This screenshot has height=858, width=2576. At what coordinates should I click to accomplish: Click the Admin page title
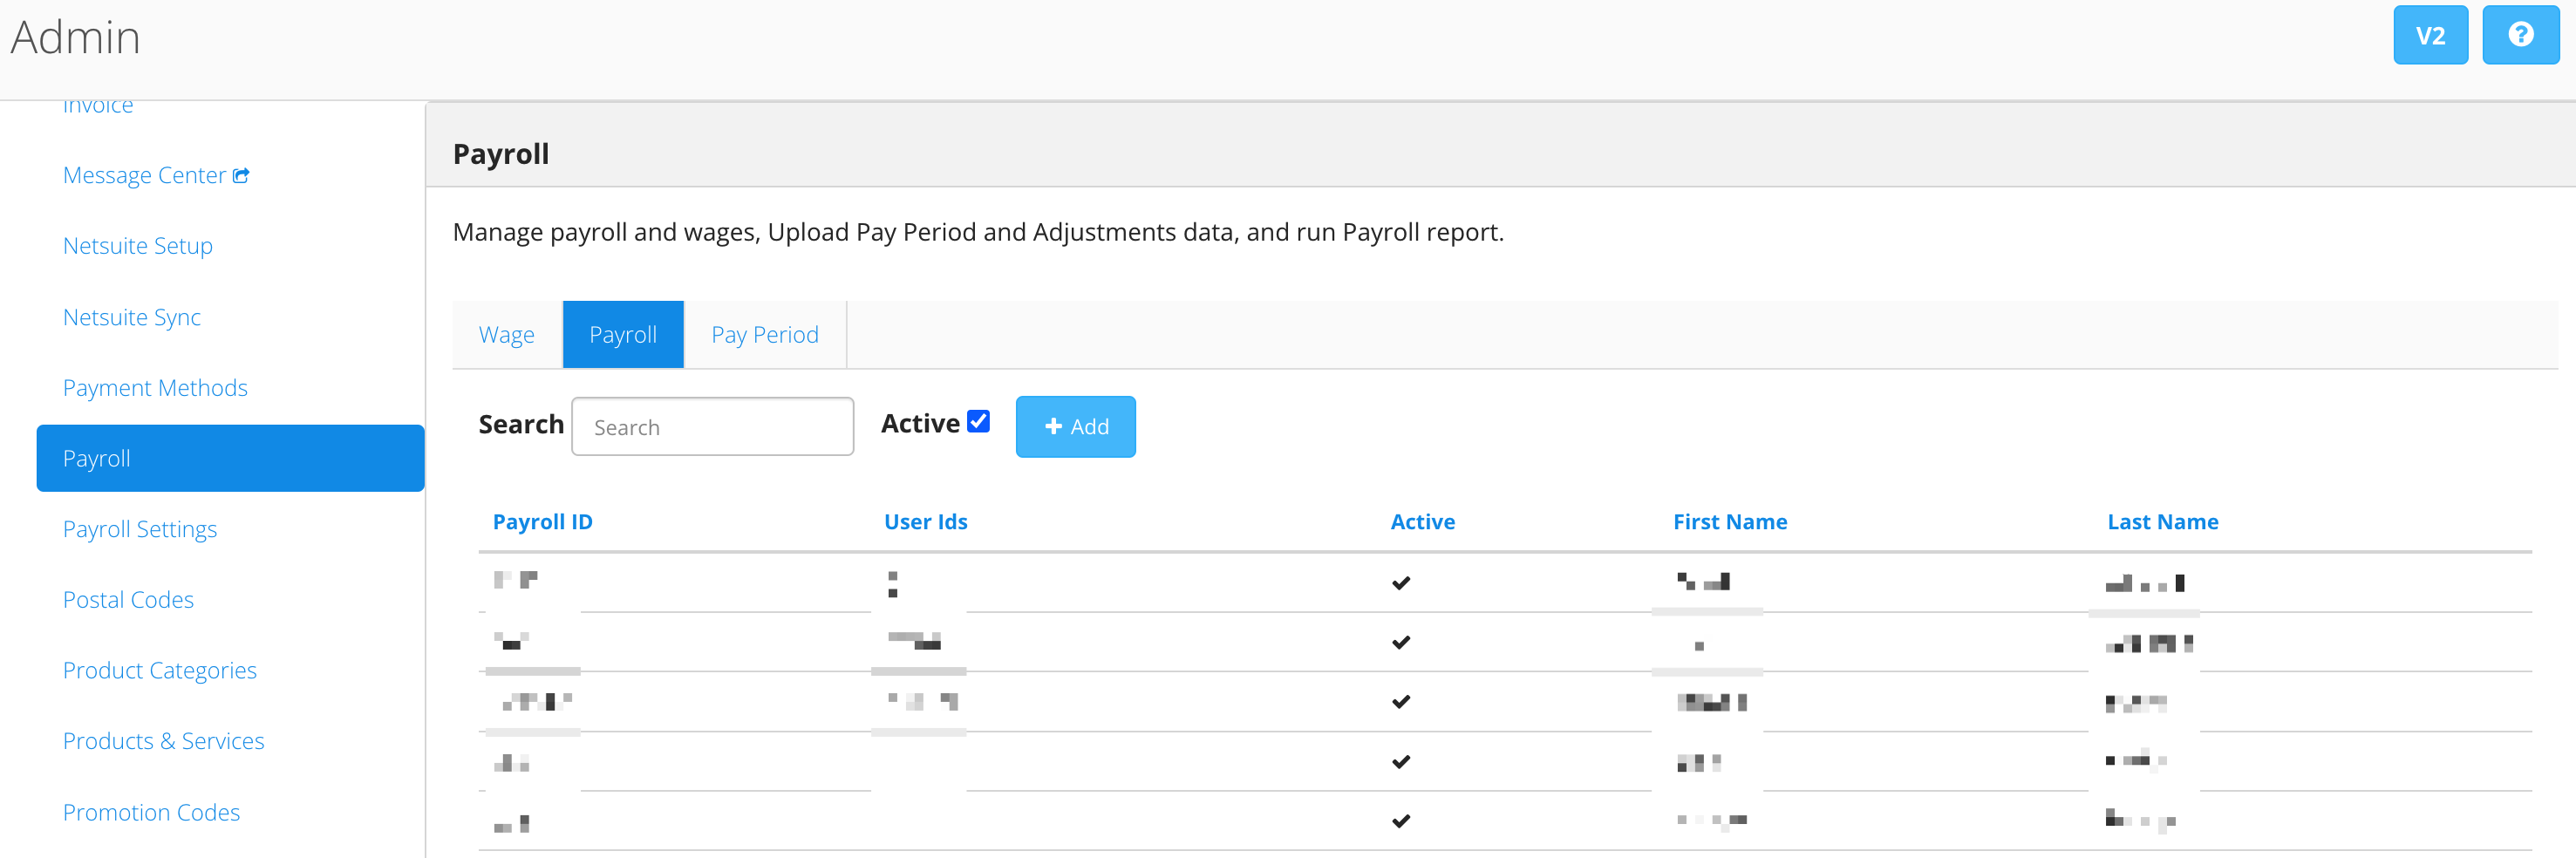[76, 37]
